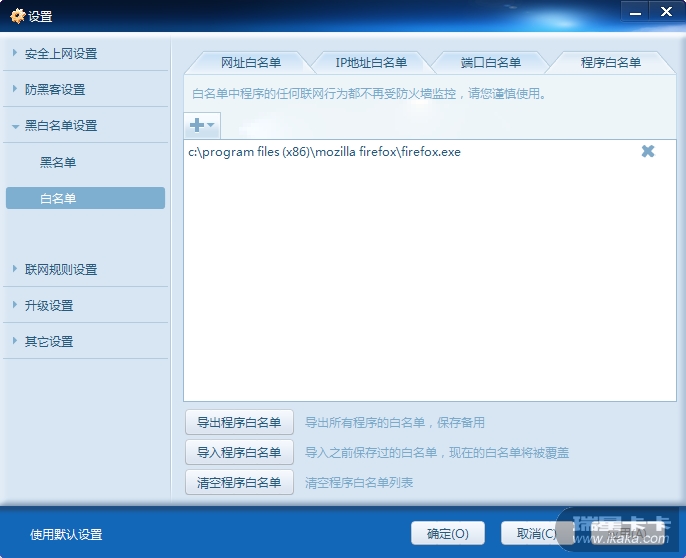Click the settings gear icon in title bar

(18, 16)
